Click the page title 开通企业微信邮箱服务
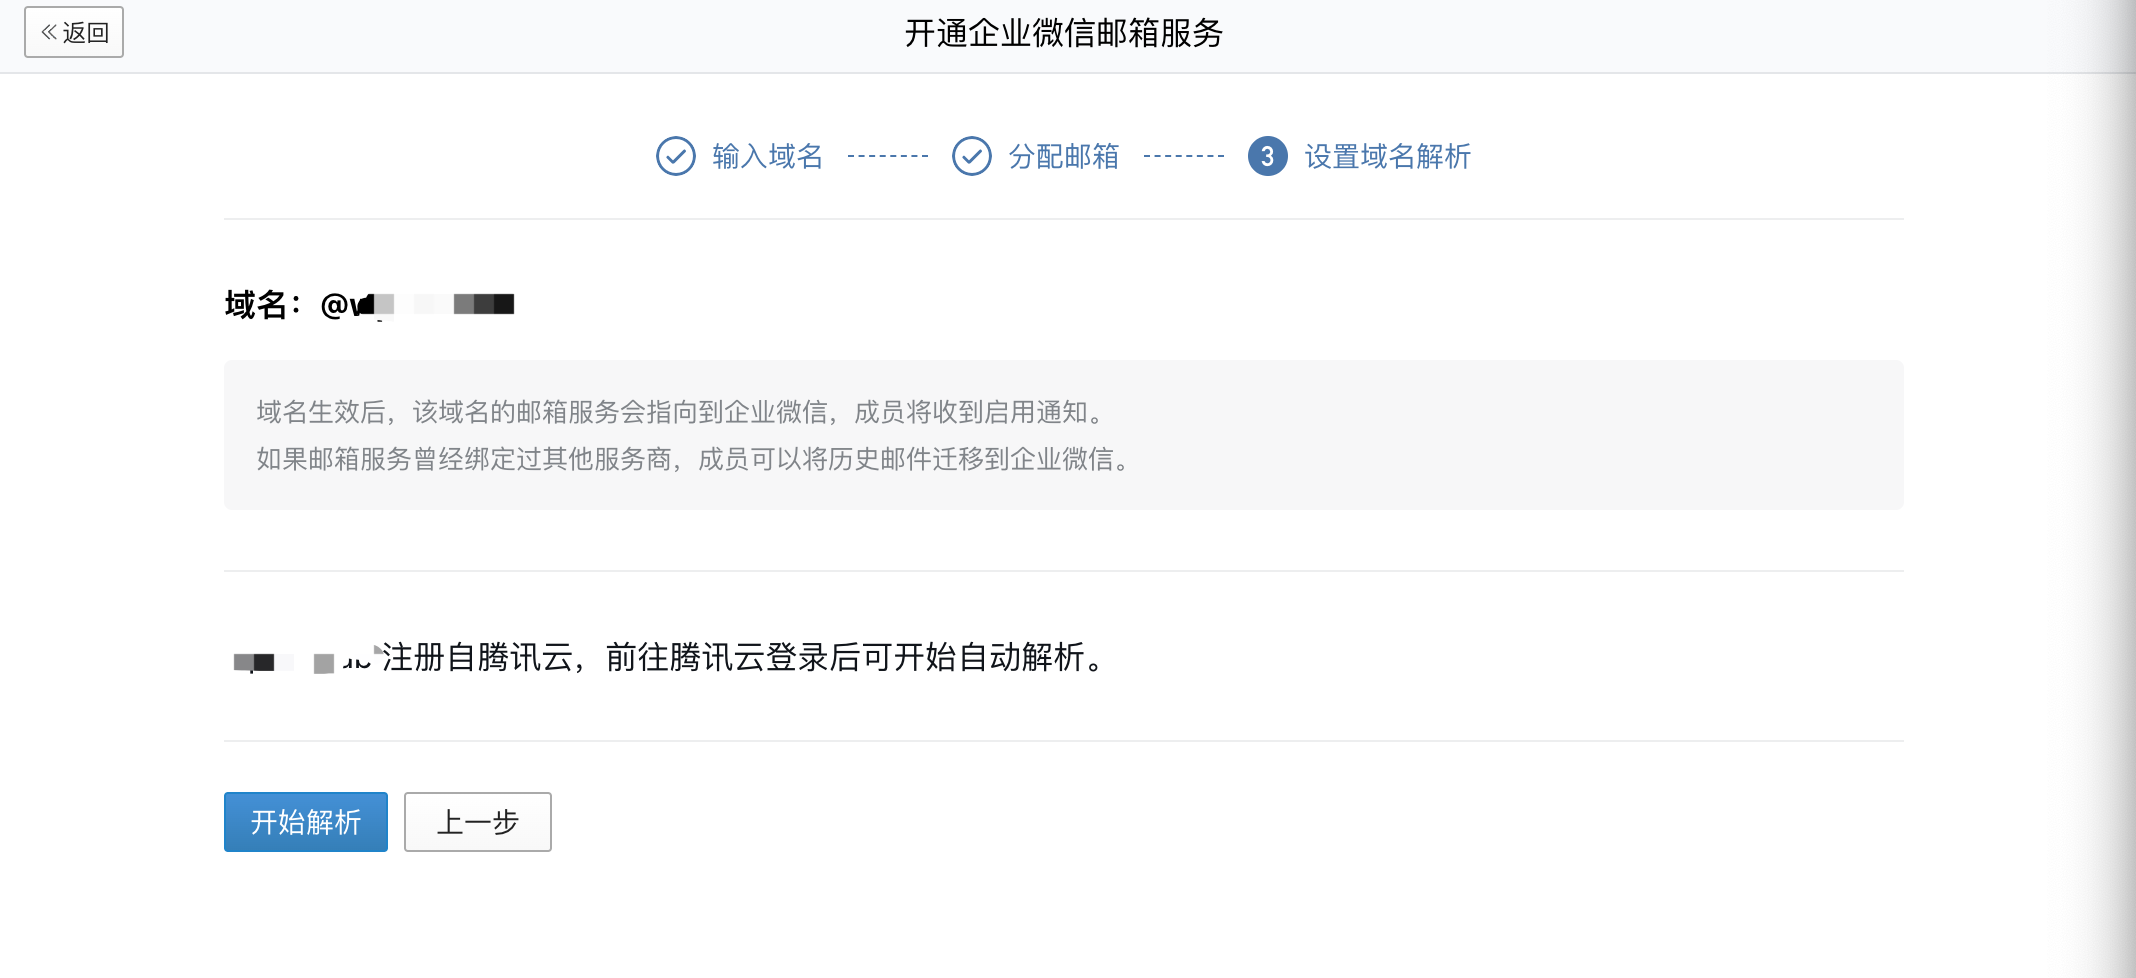Screen dimensions: 2136x978 pos(1064,33)
